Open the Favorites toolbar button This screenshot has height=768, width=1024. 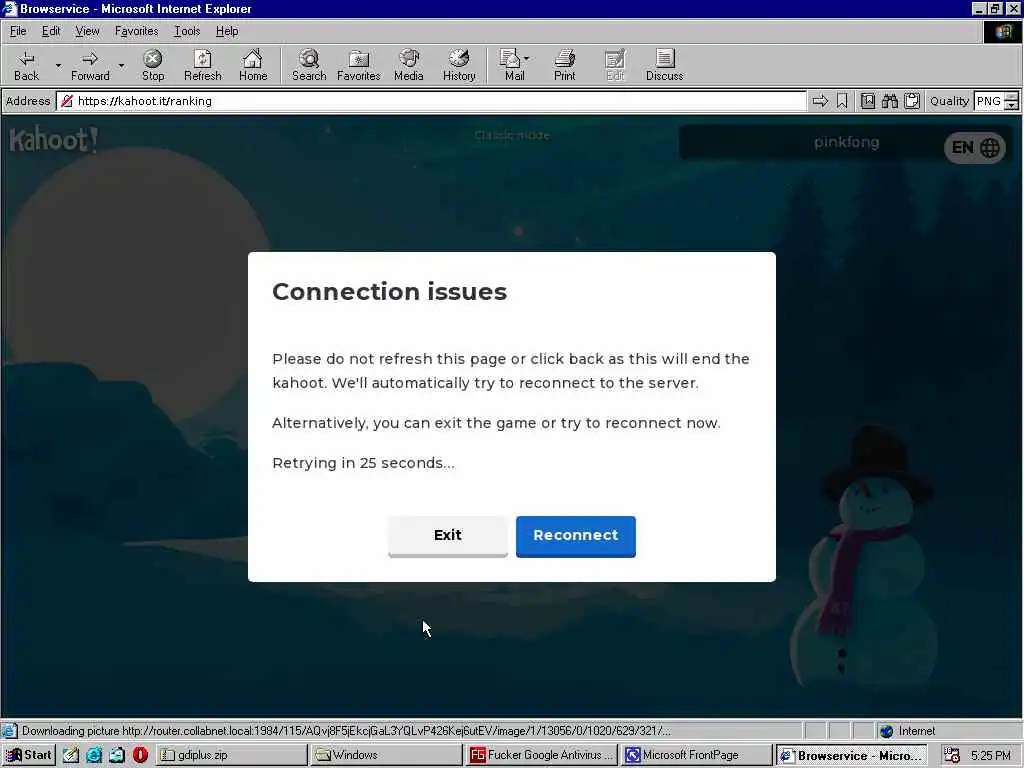359,66
